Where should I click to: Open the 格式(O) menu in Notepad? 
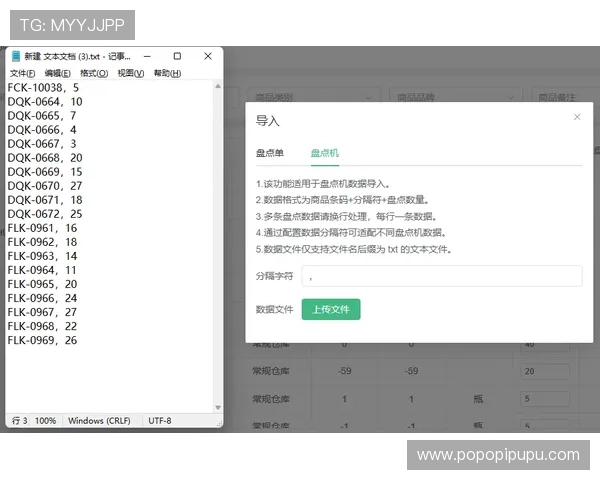coord(94,73)
